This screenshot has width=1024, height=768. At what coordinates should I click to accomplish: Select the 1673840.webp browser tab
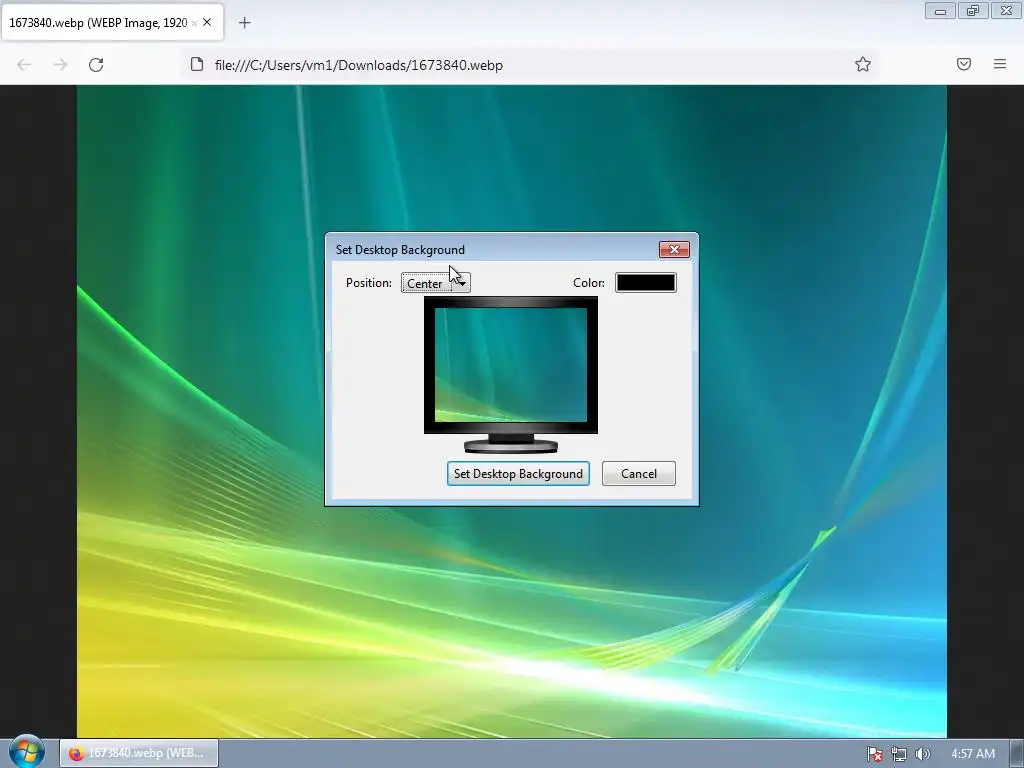tap(112, 22)
